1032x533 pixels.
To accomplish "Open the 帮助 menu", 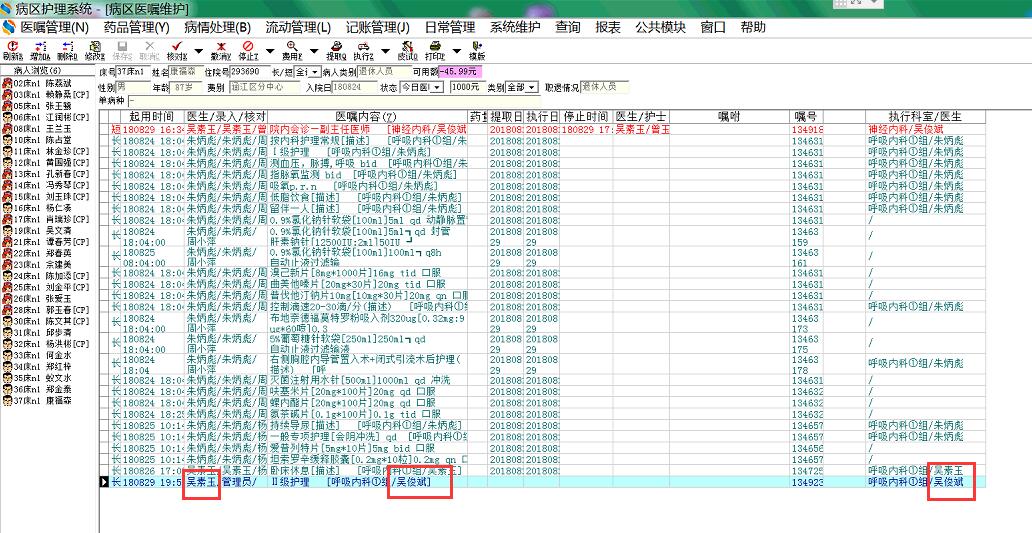I will click(753, 27).
